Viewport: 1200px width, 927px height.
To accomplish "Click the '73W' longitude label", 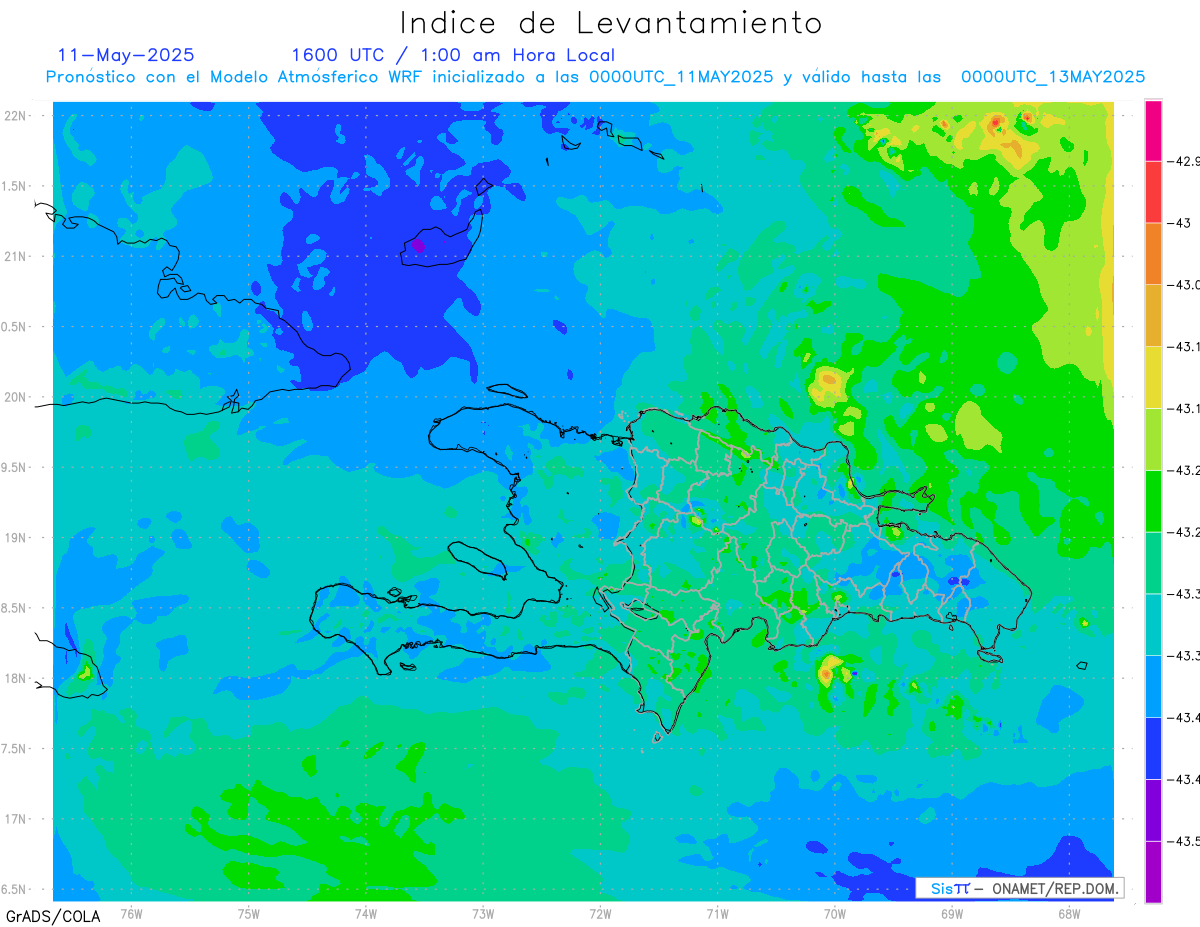I will pos(483,913).
